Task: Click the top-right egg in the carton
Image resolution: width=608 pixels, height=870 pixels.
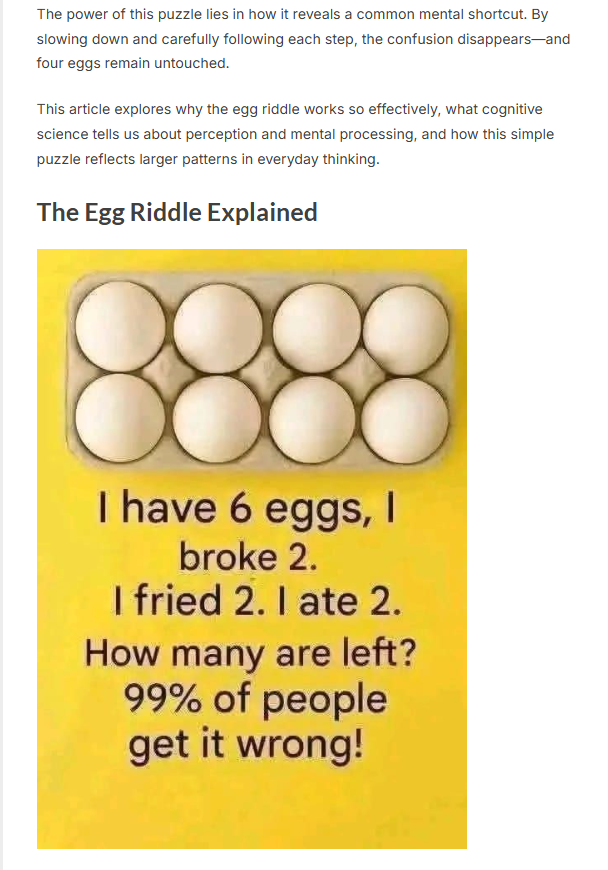Action: pos(405,326)
